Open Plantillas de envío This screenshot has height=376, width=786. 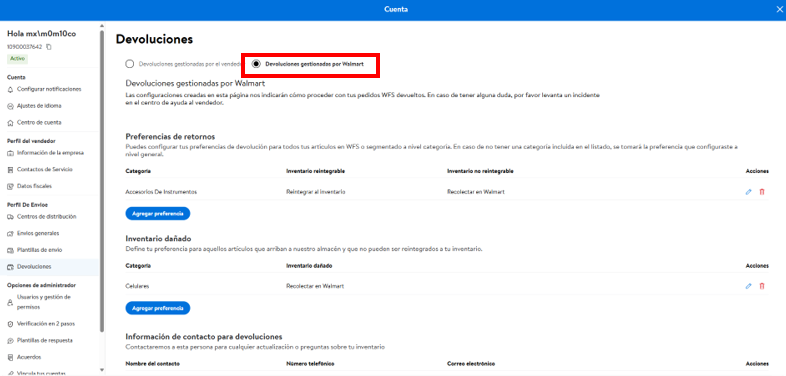click(x=40, y=250)
